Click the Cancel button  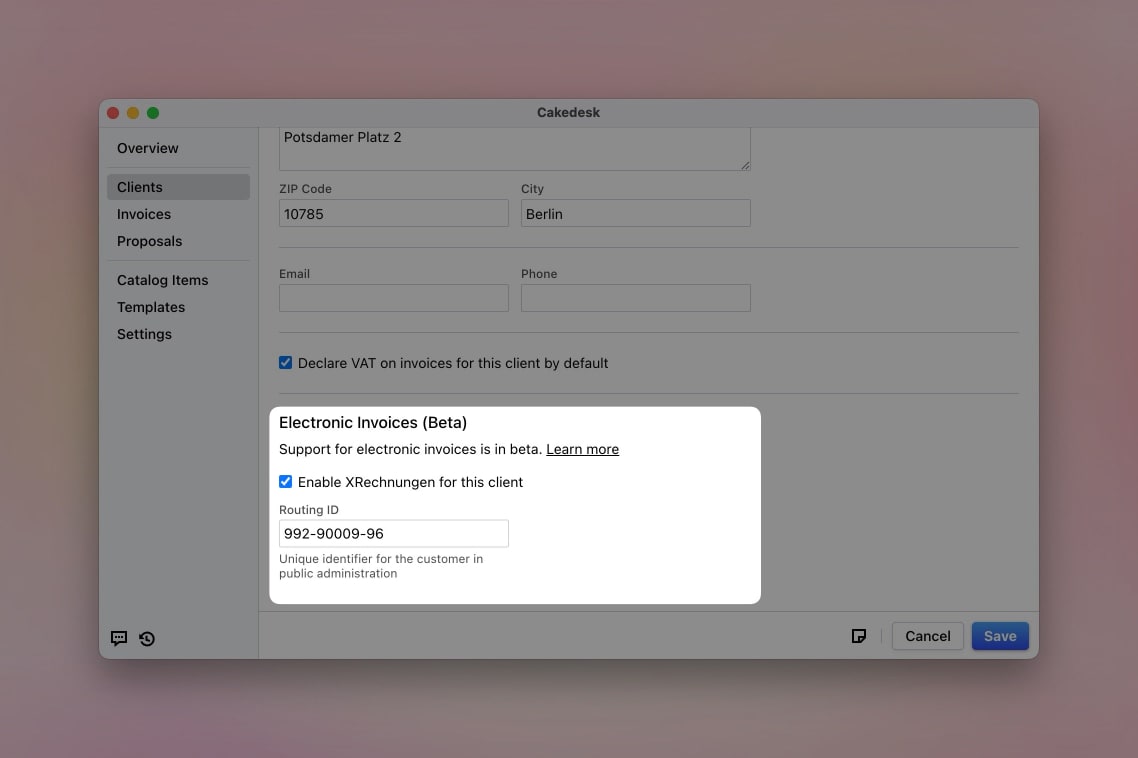tap(927, 636)
